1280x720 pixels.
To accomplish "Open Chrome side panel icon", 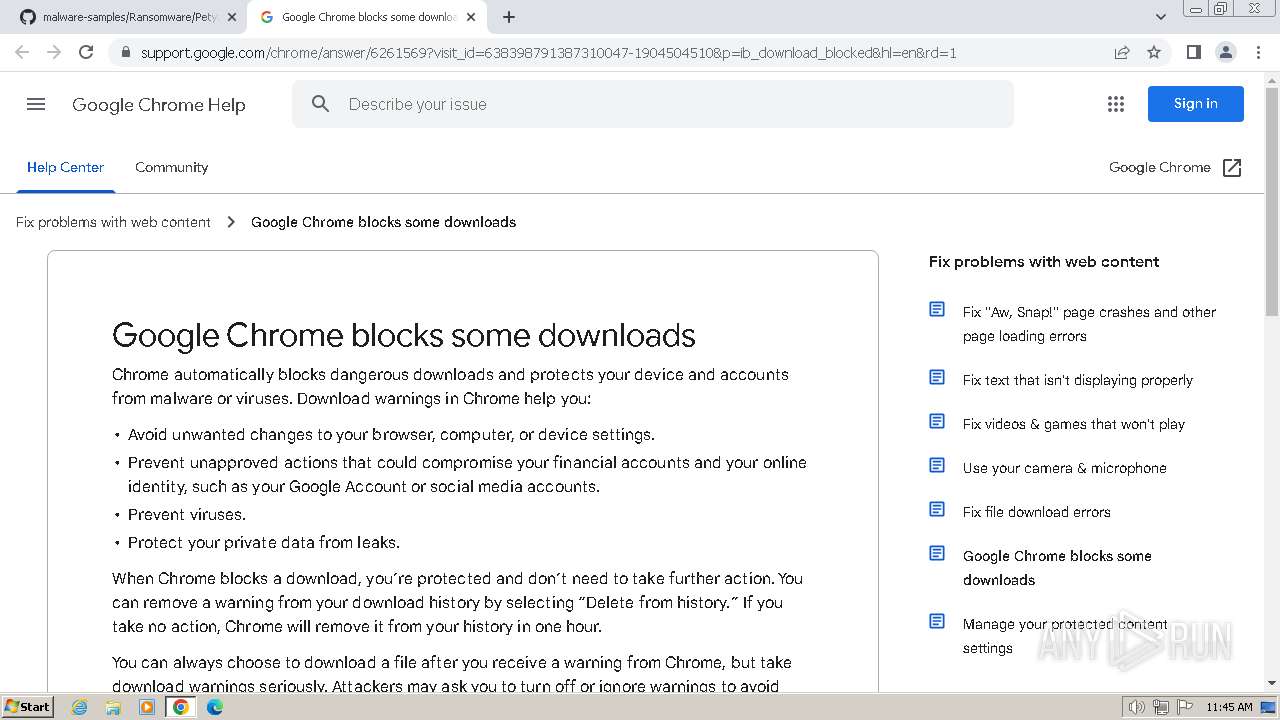I will click(1193, 52).
